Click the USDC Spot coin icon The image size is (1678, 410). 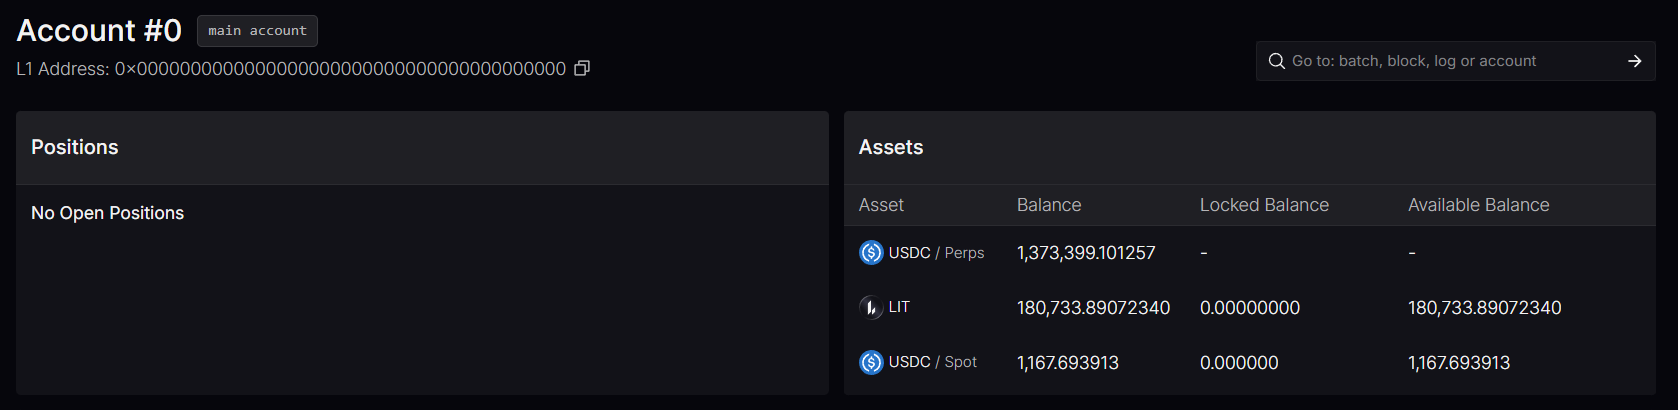point(871,362)
